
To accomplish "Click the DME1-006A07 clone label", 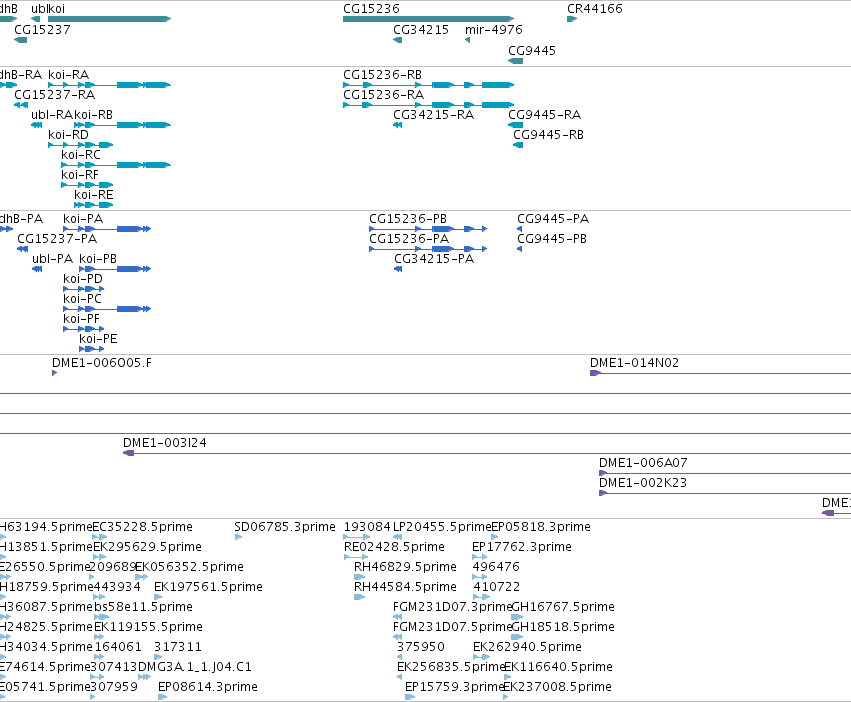I will [x=643, y=463].
